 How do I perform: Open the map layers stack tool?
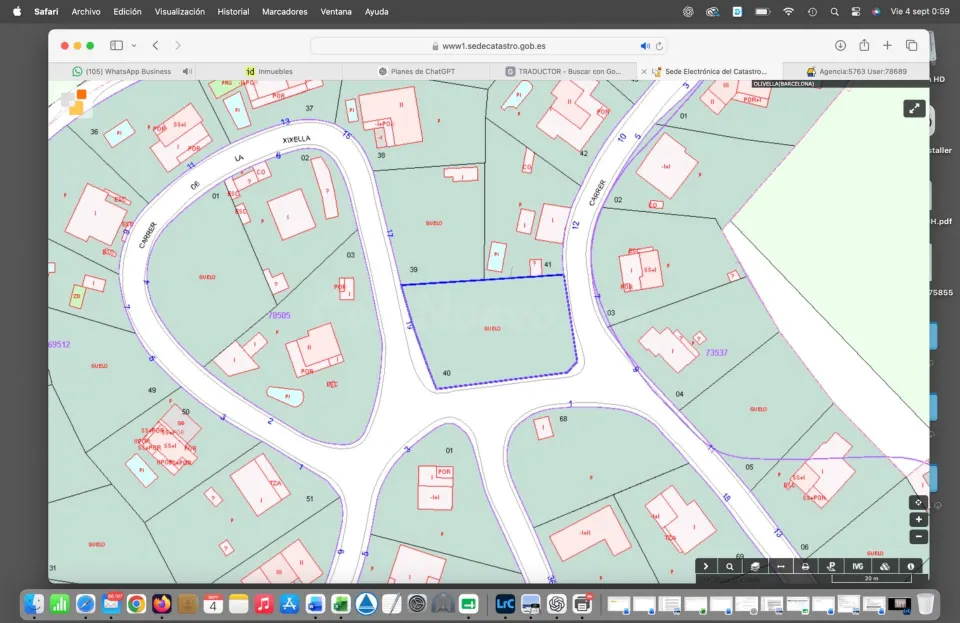click(x=755, y=566)
